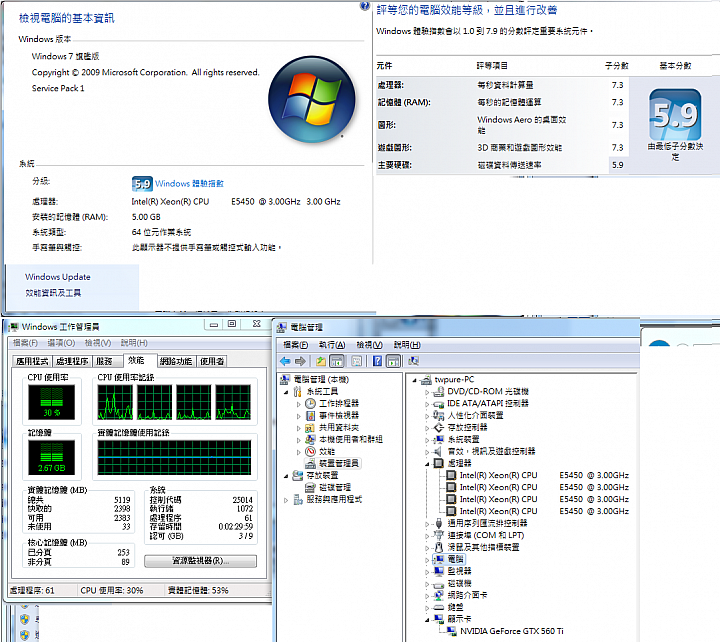Screen dimensions: 720x642
Task: Click the DVD/CD-ROM 光碟機 drive icon
Action: pos(439,391)
